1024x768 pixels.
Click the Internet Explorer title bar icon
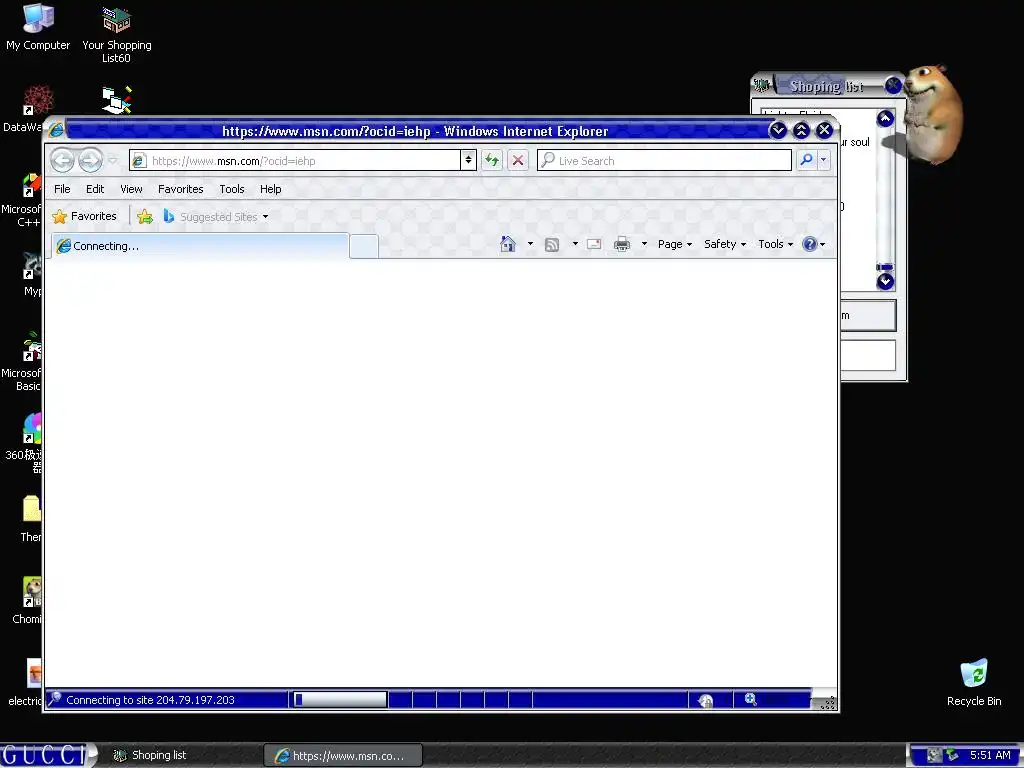point(57,129)
